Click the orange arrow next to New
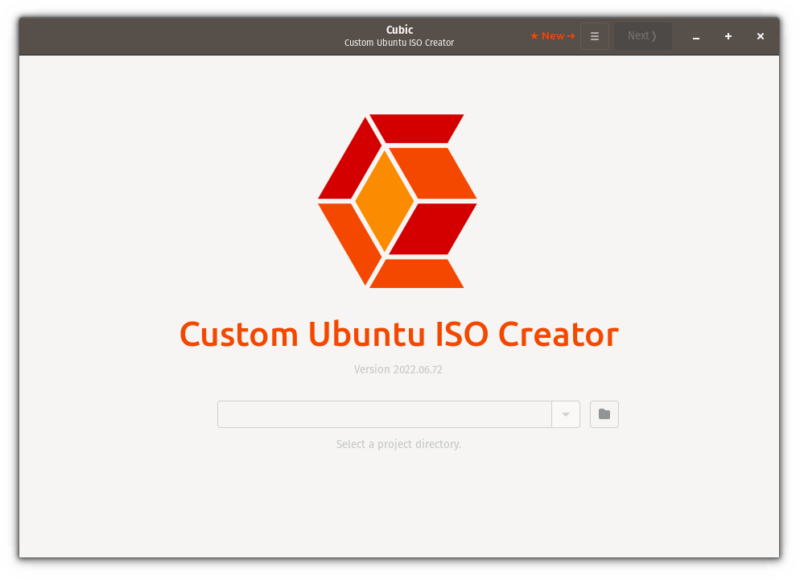The width and height of the screenshot is (800, 580). [570, 35]
